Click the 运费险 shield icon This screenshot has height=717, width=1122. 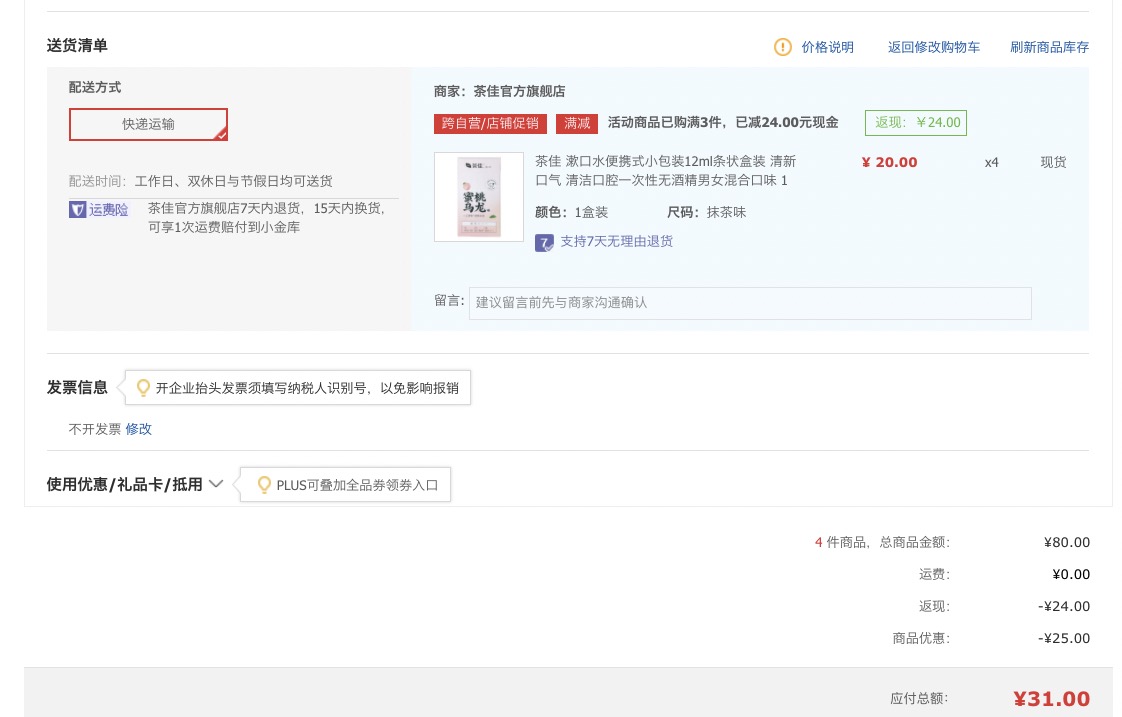coord(77,210)
